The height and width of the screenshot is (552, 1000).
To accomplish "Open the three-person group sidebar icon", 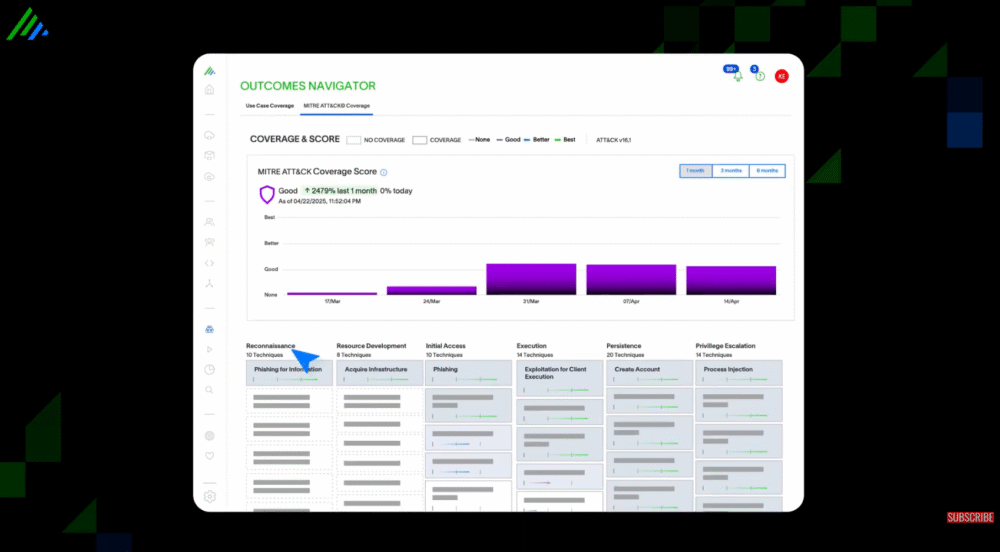I will (x=209, y=242).
